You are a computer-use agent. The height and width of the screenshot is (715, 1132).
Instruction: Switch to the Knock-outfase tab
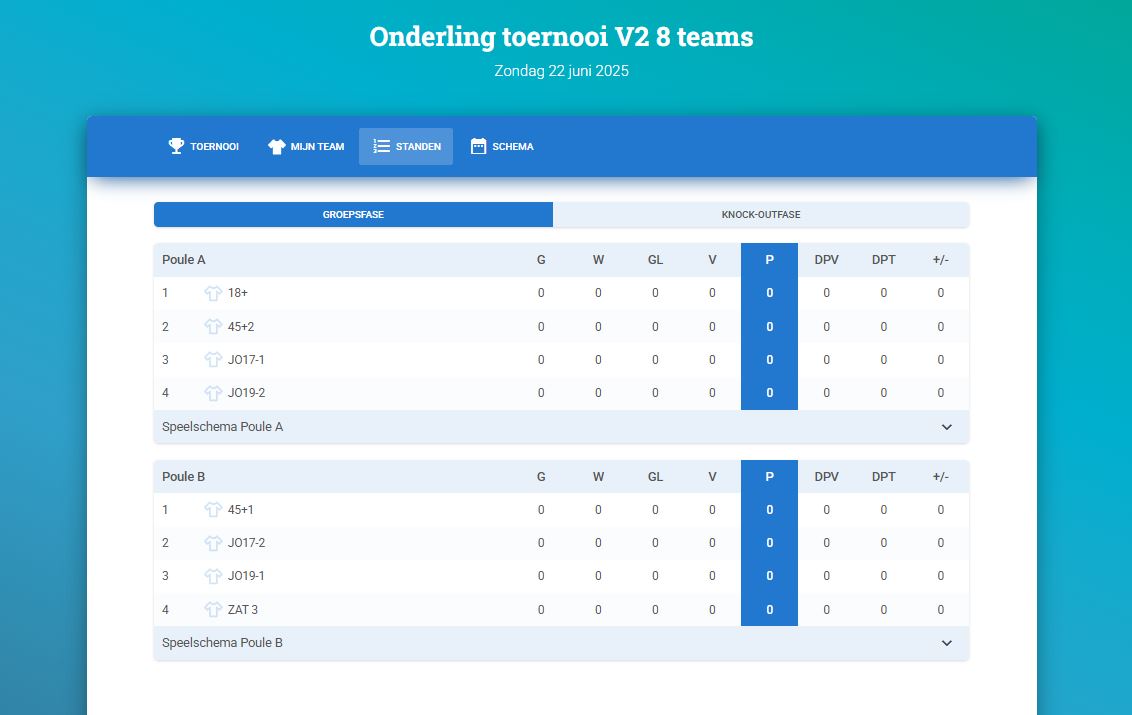[x=760, y=215]
